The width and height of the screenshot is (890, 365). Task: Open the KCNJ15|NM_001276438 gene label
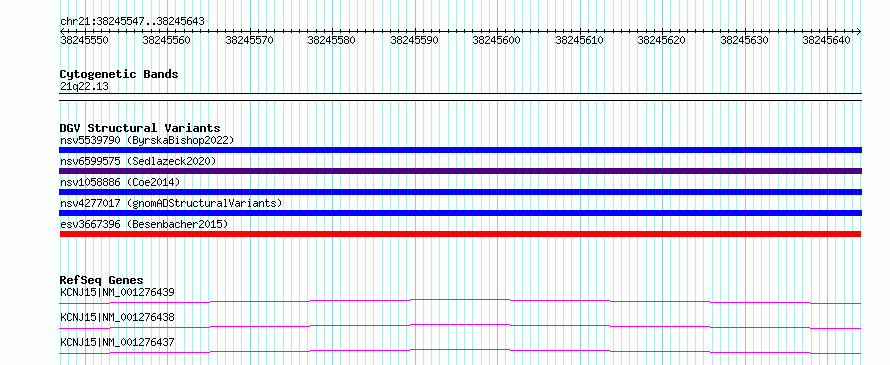[117, 317]
